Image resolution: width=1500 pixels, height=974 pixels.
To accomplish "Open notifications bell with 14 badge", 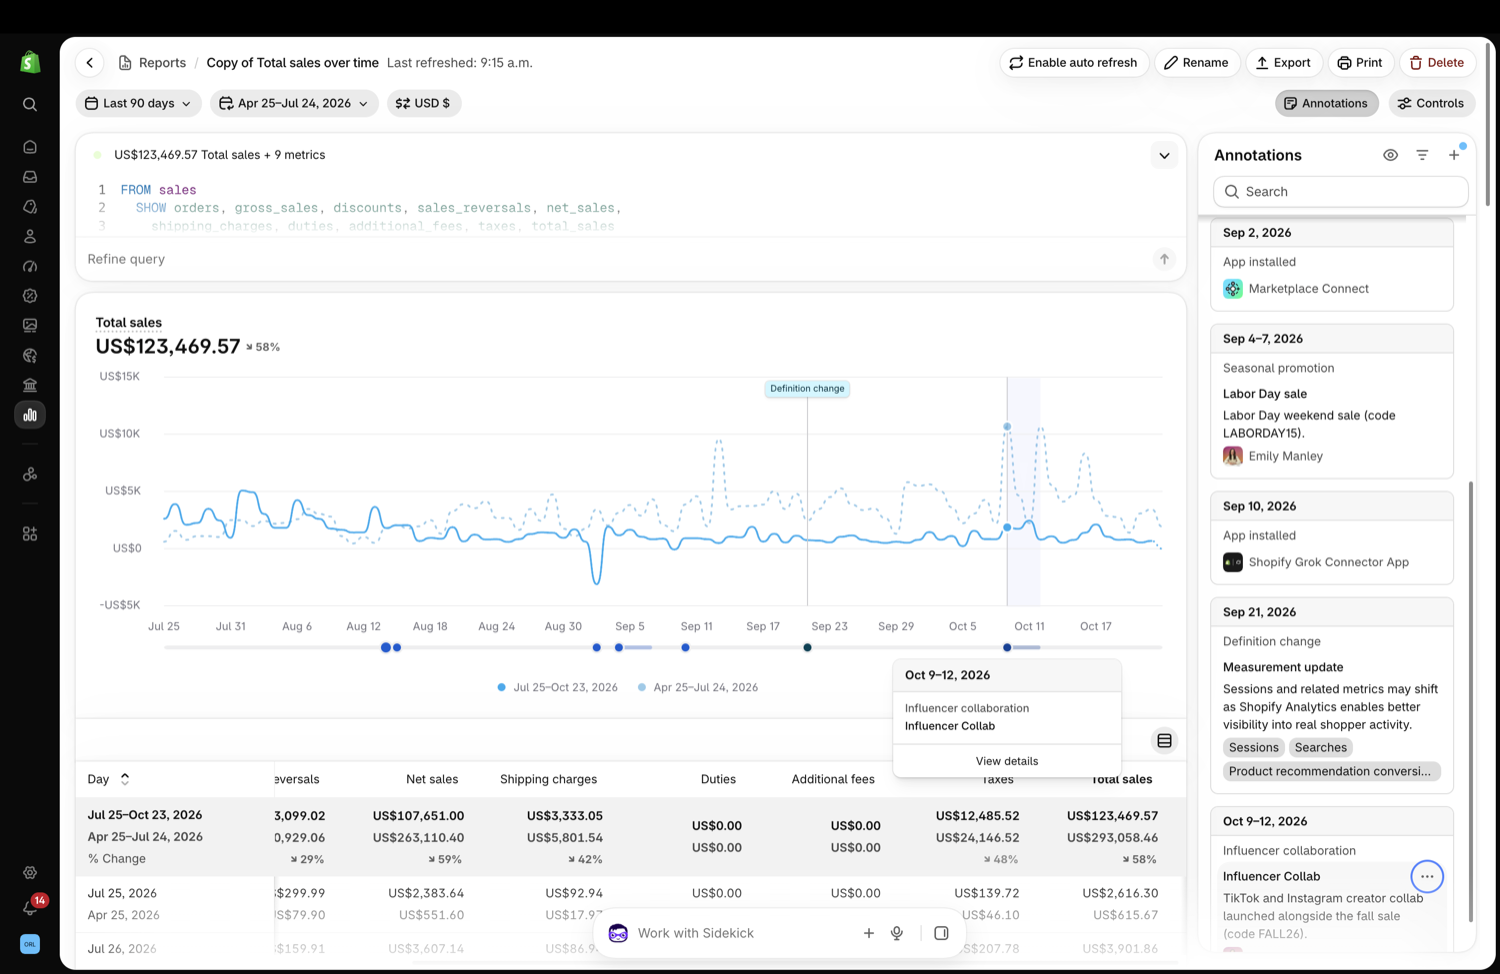I will [30, 907].
